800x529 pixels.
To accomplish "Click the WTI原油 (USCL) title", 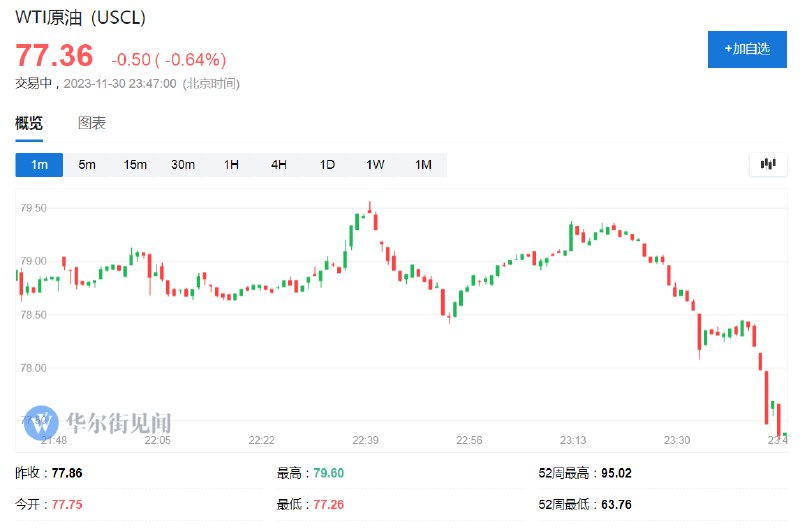I will pyautogui.click(x=81, y=17).
